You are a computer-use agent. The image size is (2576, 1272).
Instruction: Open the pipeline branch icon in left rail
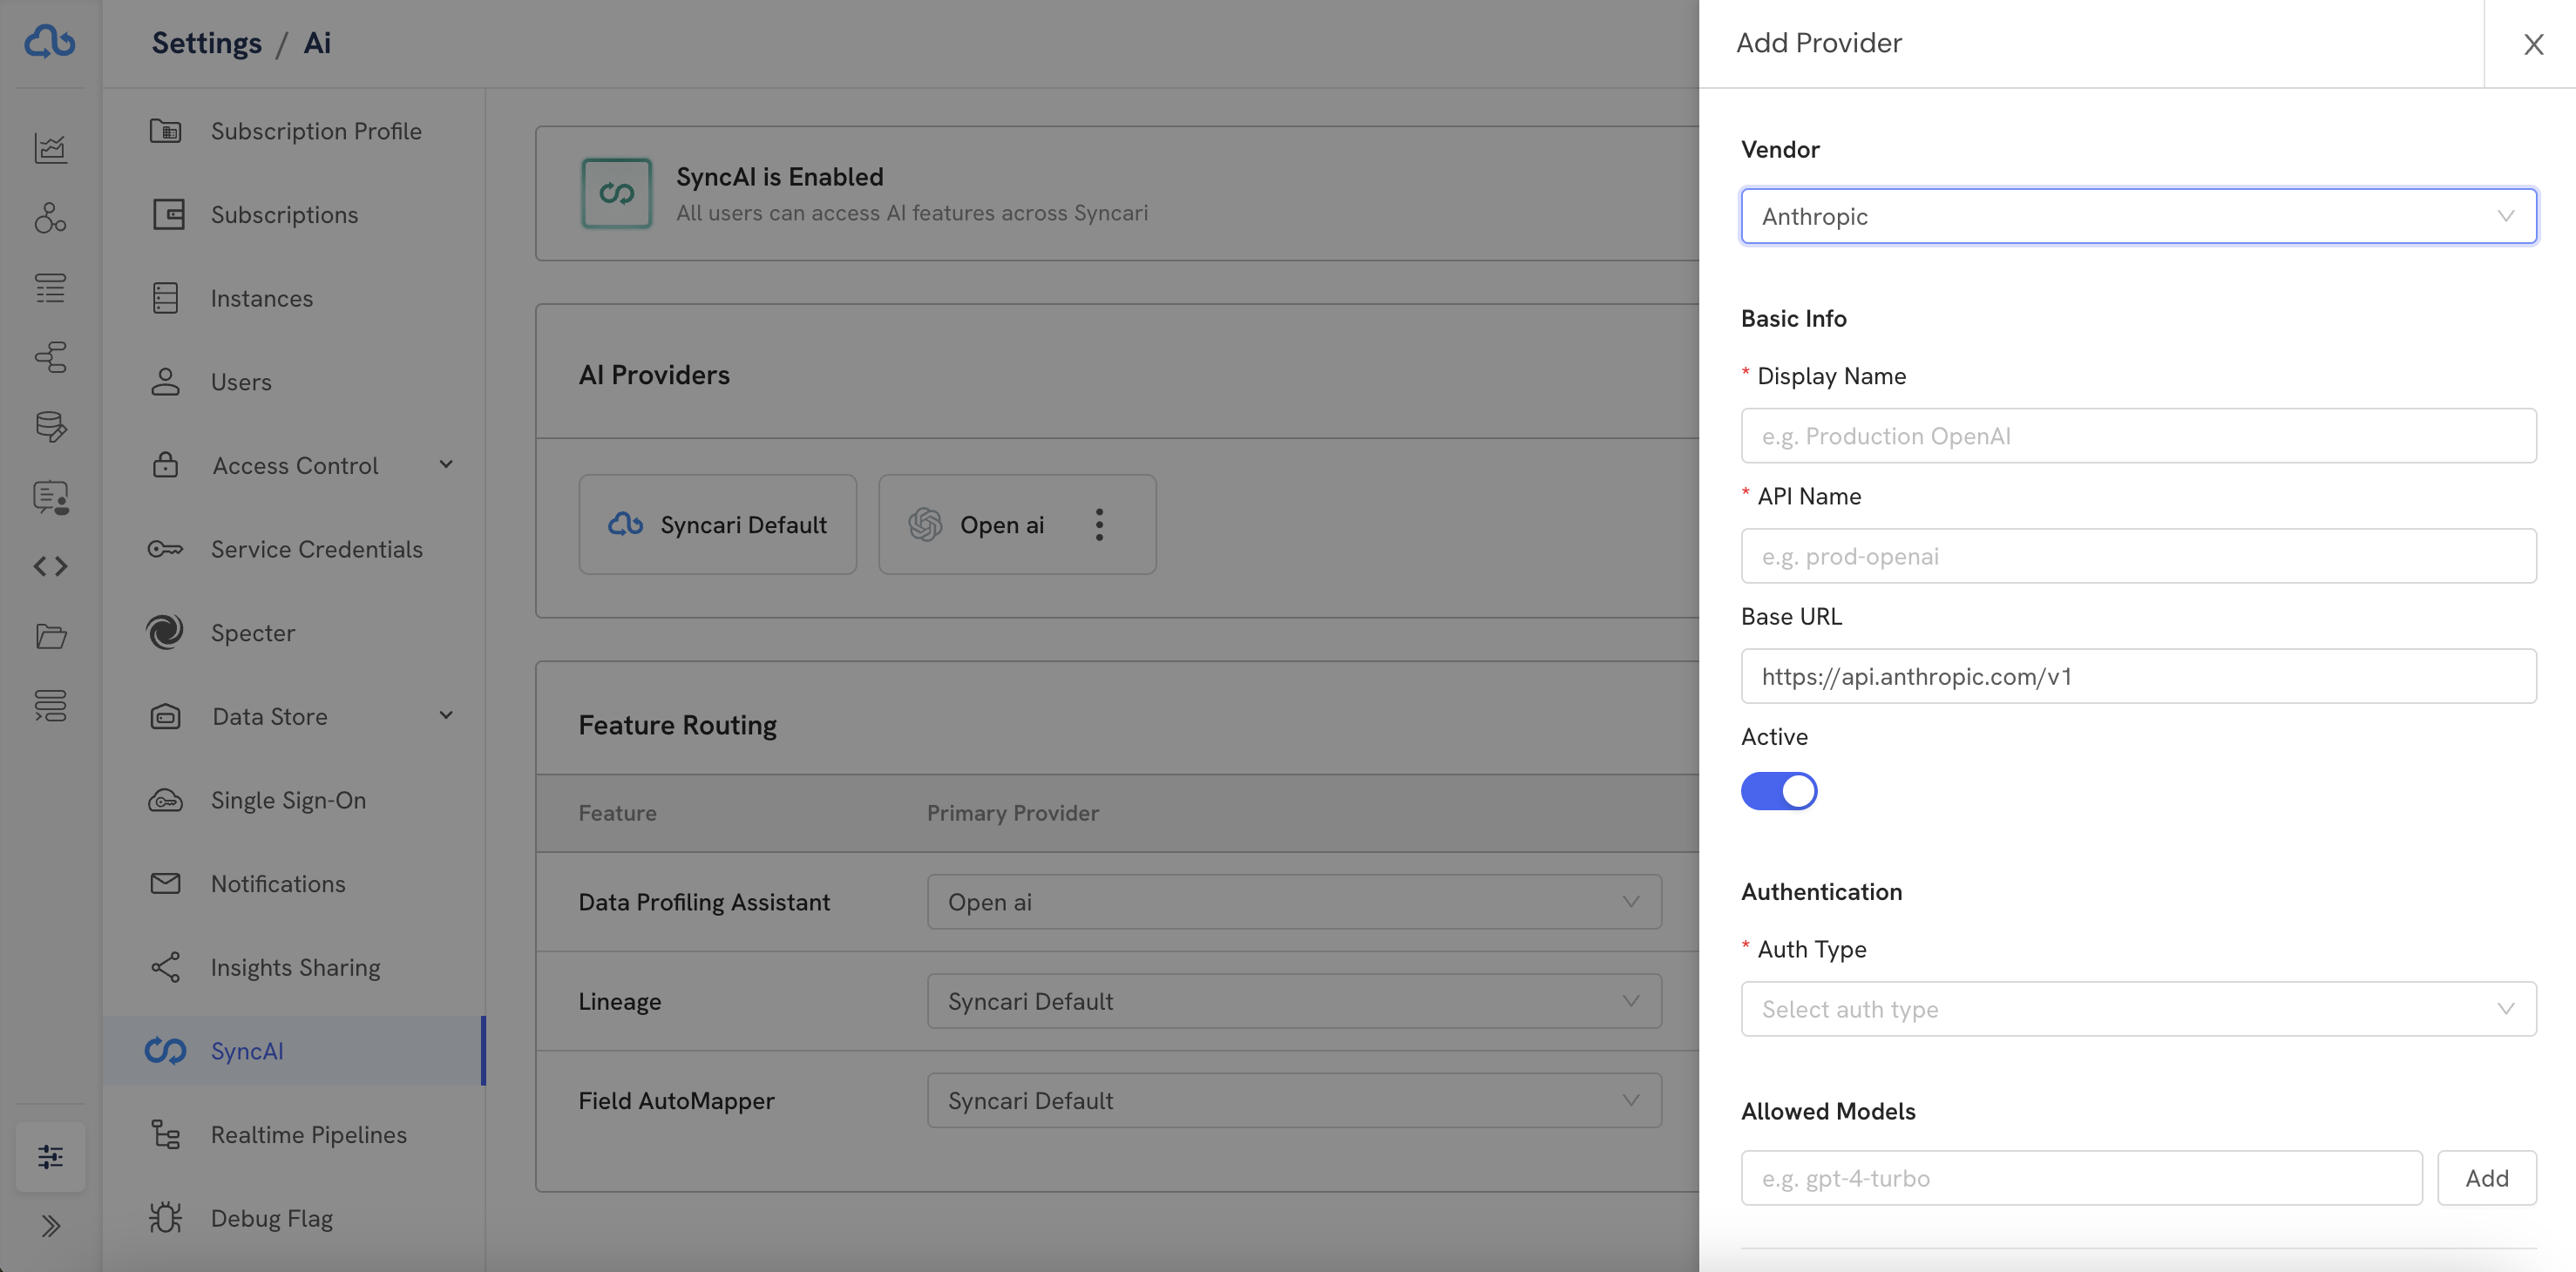50,357
